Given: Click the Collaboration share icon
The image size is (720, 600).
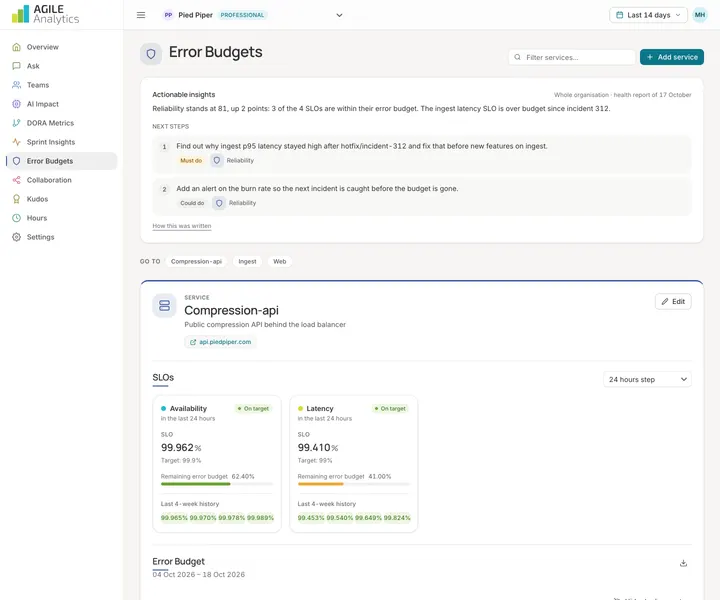Looking at the screenshot, I should pos(17,180).
